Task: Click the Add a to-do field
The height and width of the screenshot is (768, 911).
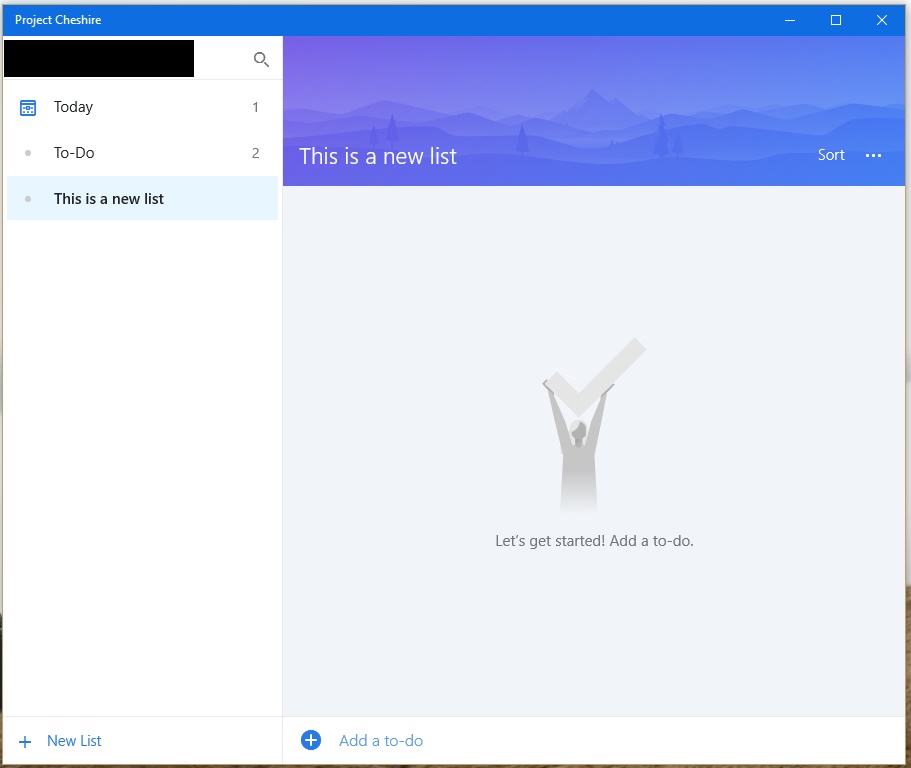Action: point(594,741)
